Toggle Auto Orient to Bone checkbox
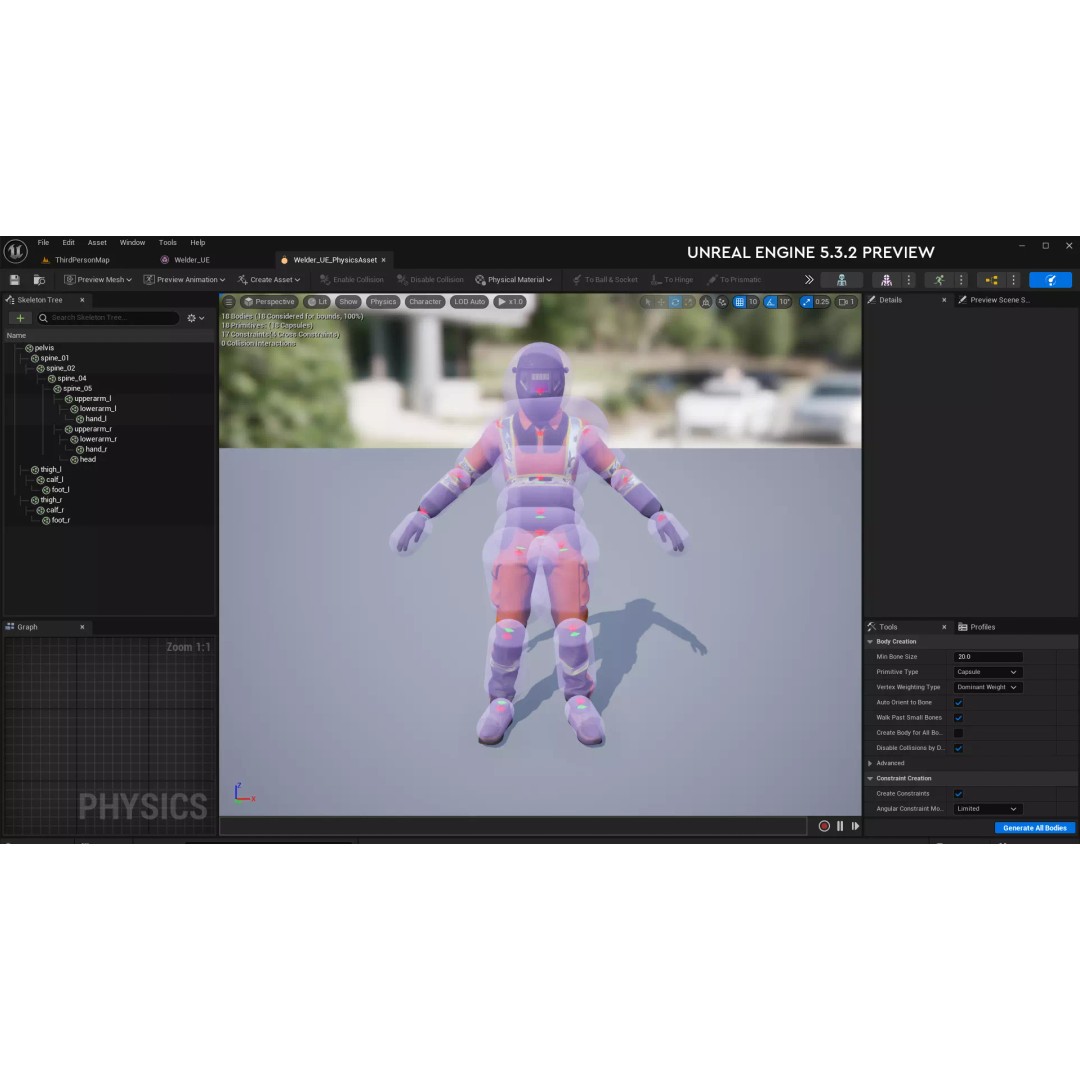Viewport: 1080px width, 1080px height. click(x=958, y=703)
